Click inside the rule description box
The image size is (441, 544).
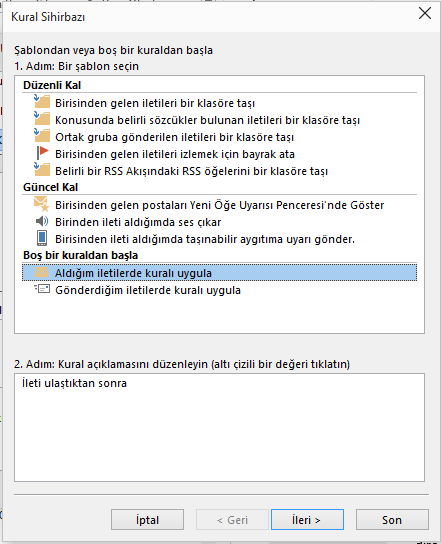(219, 427)
